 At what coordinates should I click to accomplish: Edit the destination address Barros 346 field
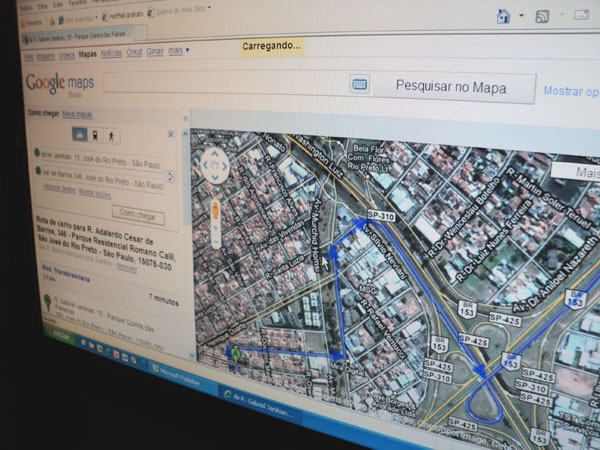104,180
